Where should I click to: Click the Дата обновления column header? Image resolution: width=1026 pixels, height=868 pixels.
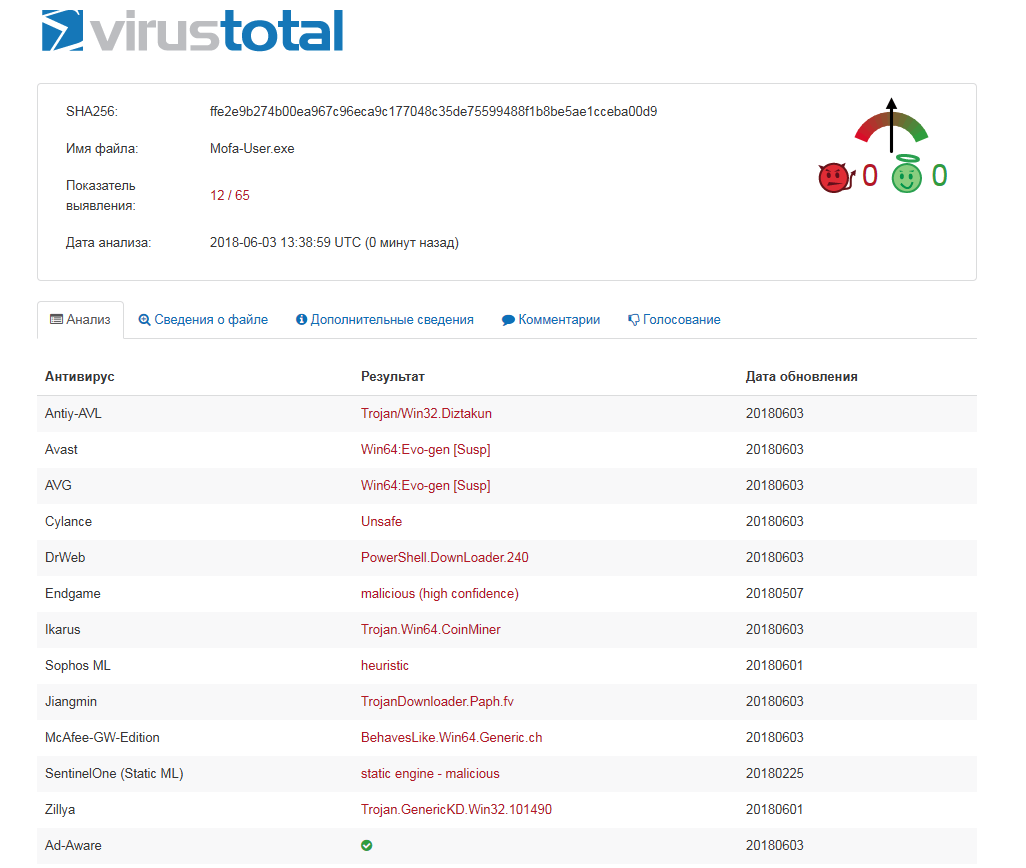coord(802,377)
